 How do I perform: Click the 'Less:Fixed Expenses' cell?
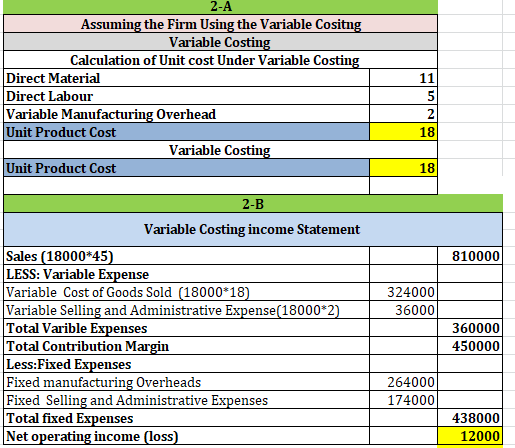(186, 364)
